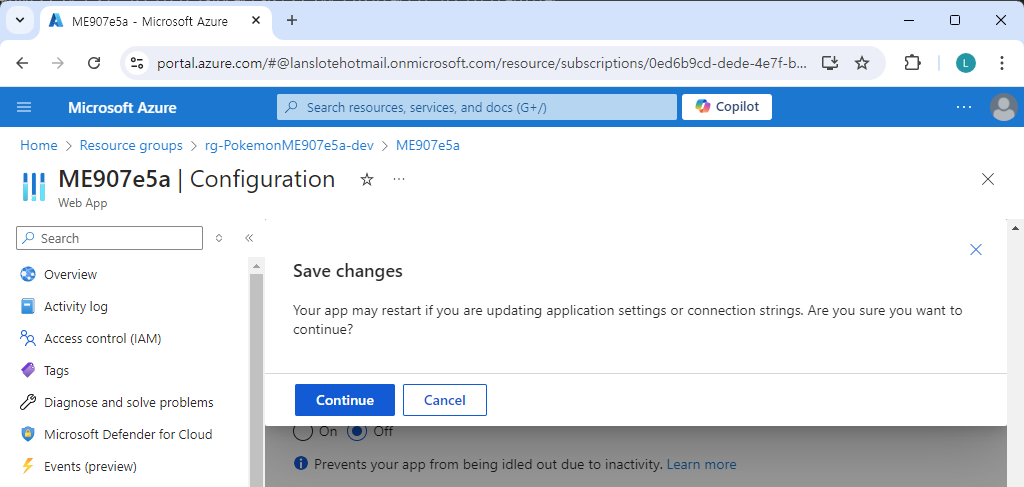The height and width of the screenshot is (487, 1024).
Task: Click the blue info icon beside Prevents your app
Action: coord(301,463)
